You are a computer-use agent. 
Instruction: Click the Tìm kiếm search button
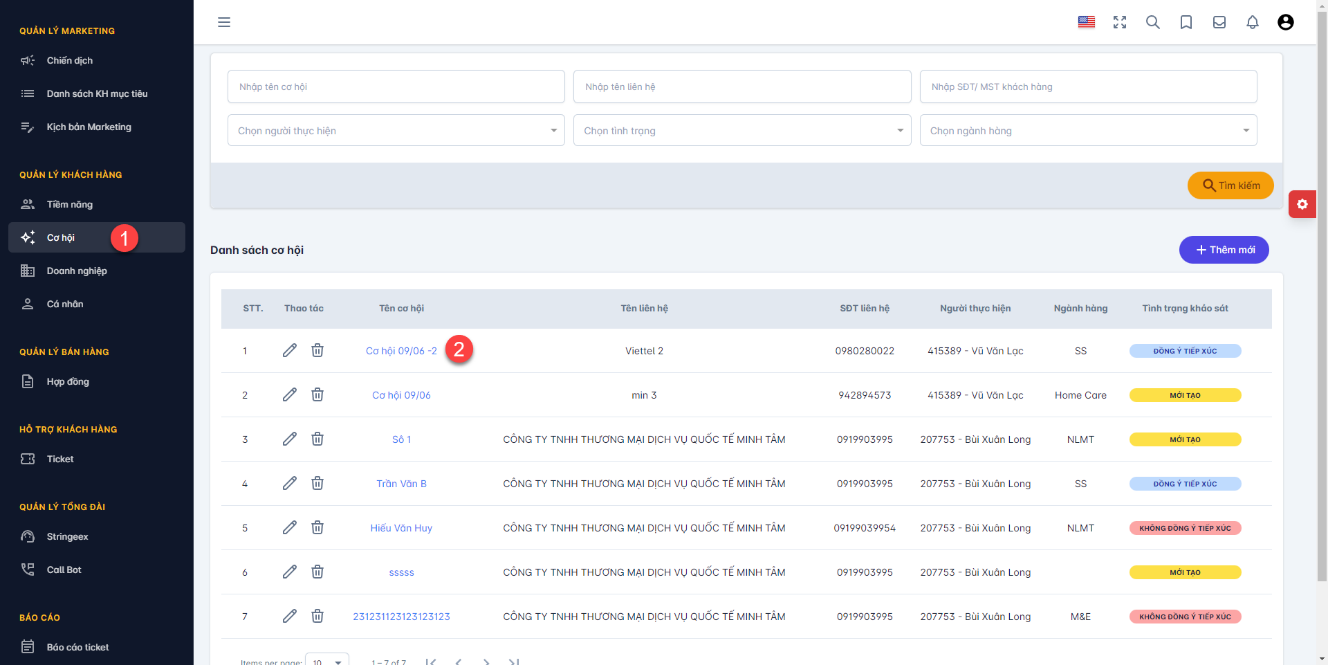point(1230,185)
